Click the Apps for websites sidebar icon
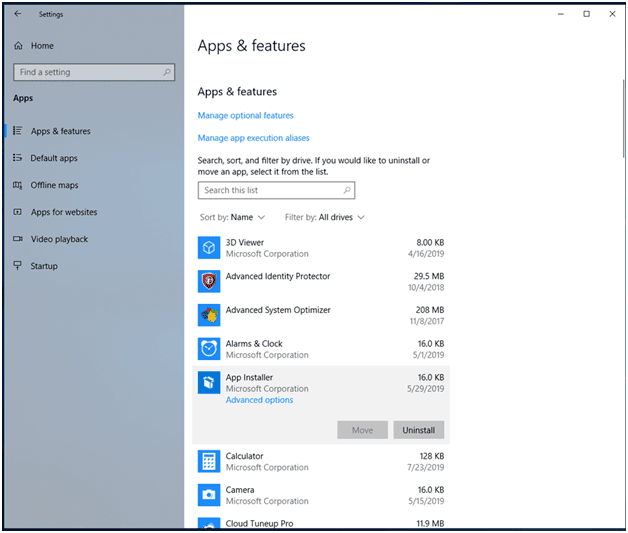 point(18,212)
